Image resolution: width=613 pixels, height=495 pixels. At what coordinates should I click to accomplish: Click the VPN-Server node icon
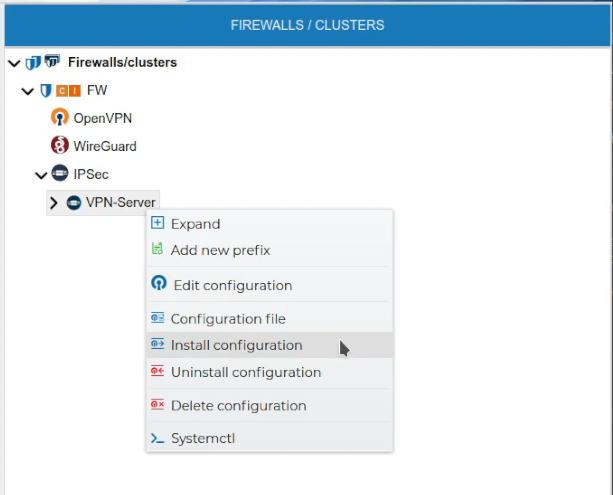[x=74, y=203]
